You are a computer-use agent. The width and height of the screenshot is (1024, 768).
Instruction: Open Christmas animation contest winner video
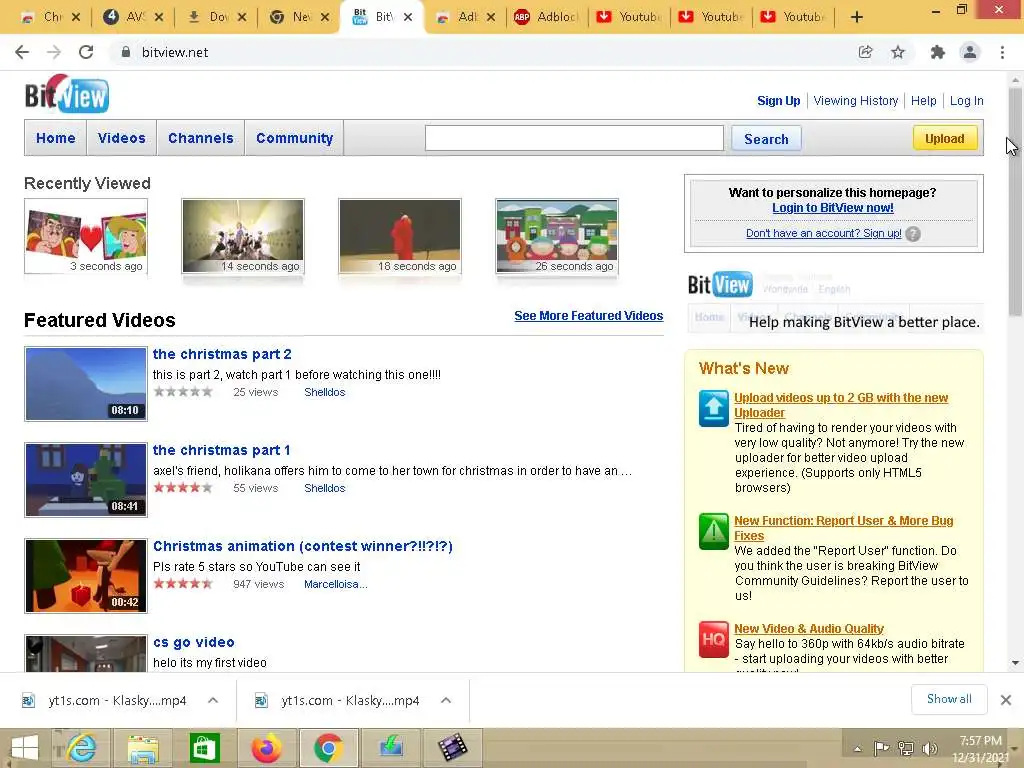pos(302,546)
